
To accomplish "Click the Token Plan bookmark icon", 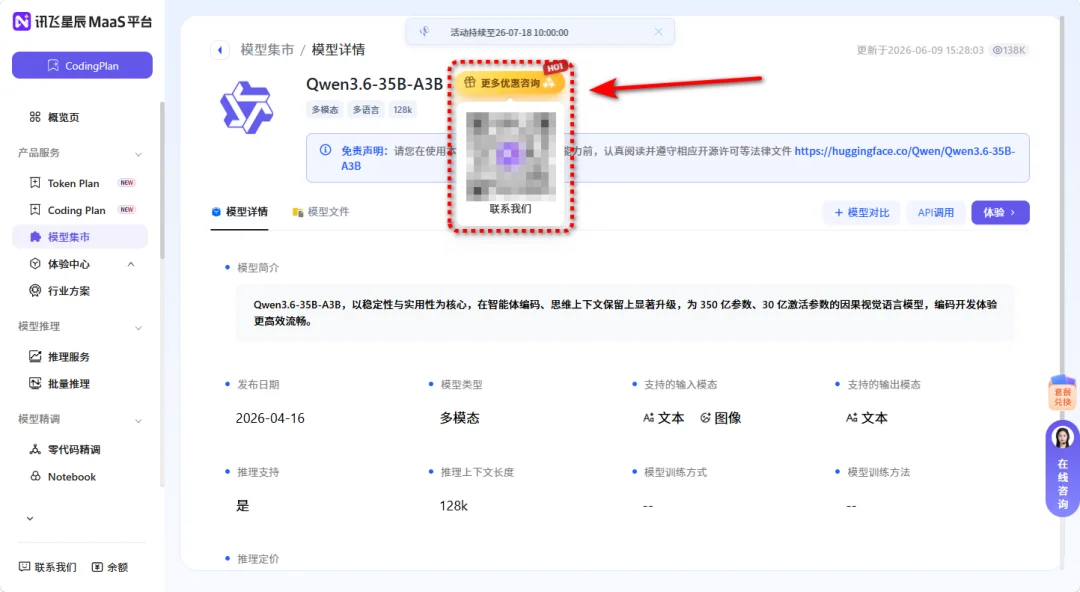I will (35, 183).
